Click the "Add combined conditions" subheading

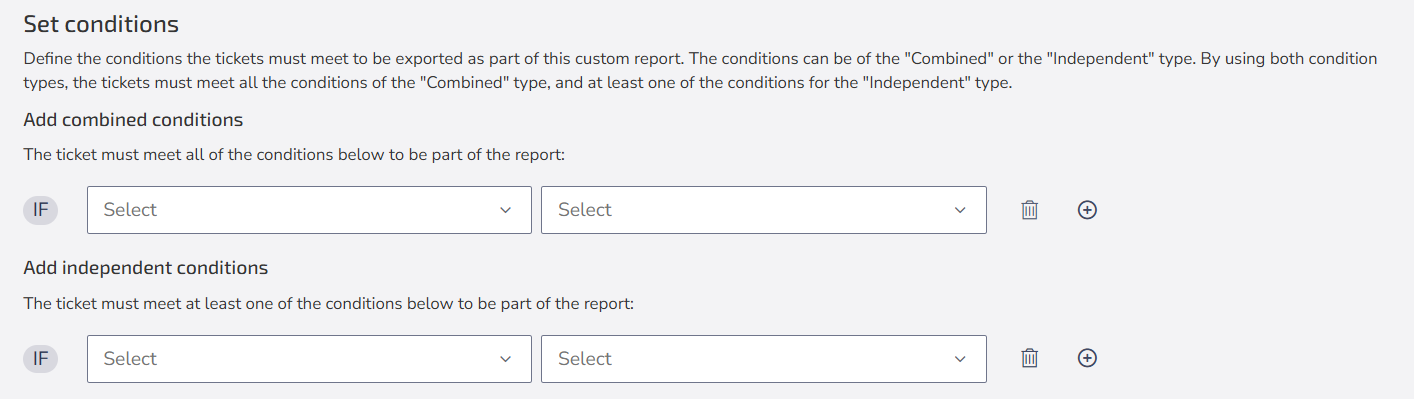pos(133,120)
